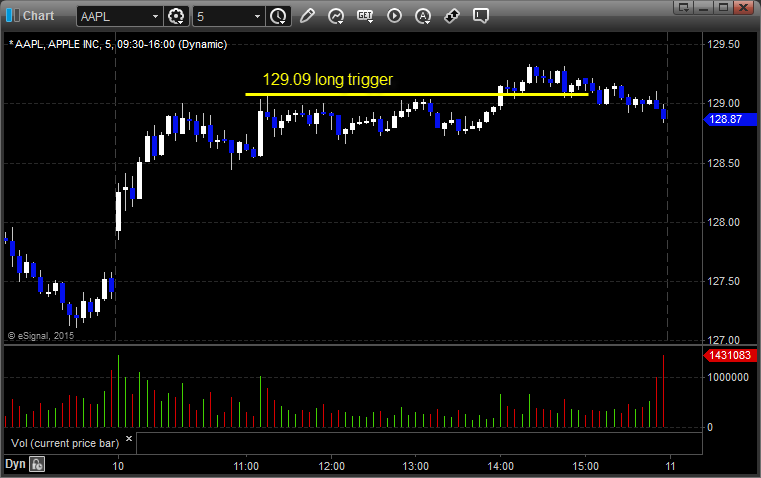
Task: Select the yellow trigger line on chart
Action: pyautogui.click(x=417, y=94)
